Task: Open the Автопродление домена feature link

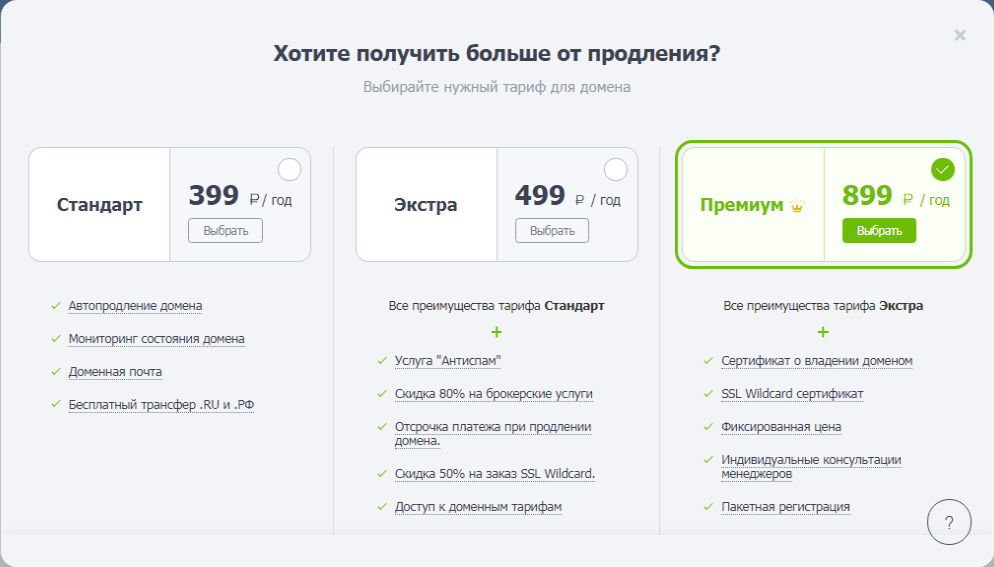Action: [x=135, y=306]
